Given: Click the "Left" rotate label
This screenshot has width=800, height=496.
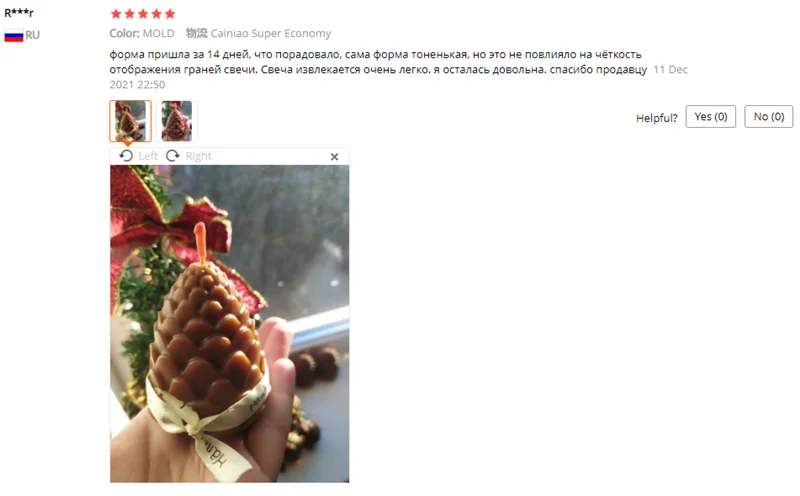Looking at the screenshot, I should [148, 156].
